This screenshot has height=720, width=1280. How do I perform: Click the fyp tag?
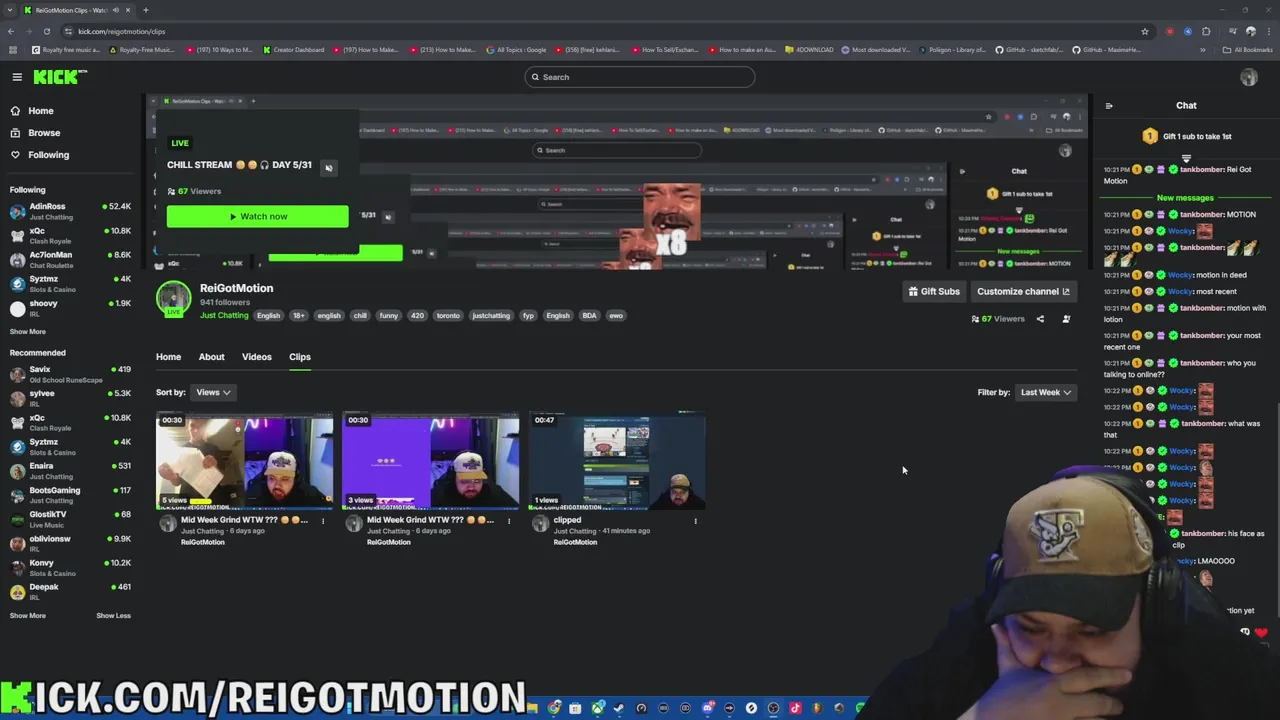(x=528, y=316)
